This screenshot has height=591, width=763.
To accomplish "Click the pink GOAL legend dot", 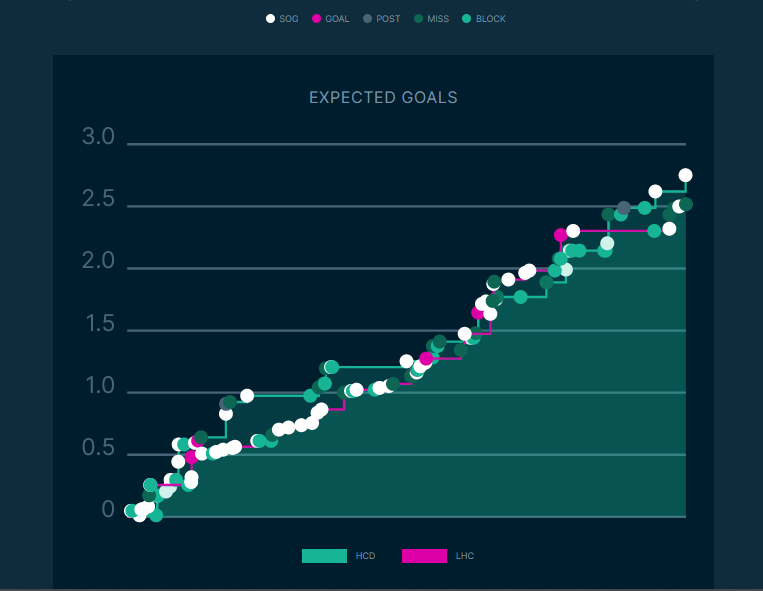I will pos(317,19).
